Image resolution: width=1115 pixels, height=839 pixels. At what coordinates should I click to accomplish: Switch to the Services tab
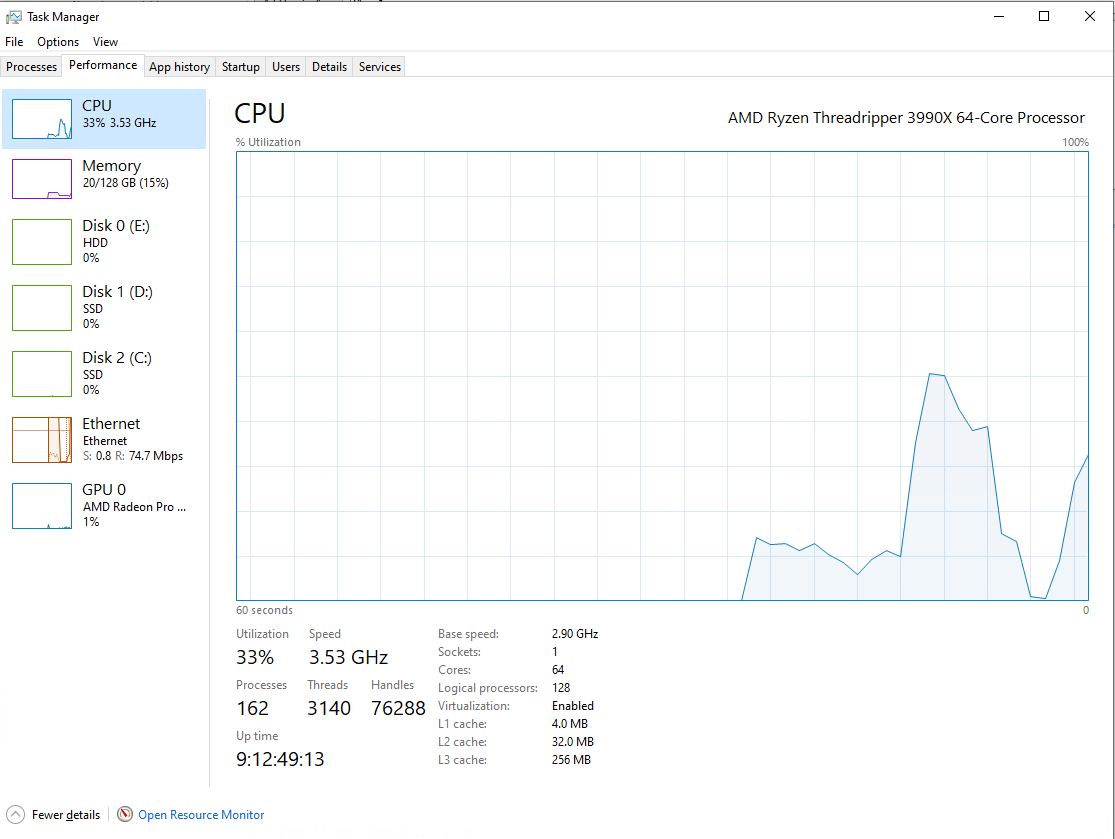tap(378, 66)
